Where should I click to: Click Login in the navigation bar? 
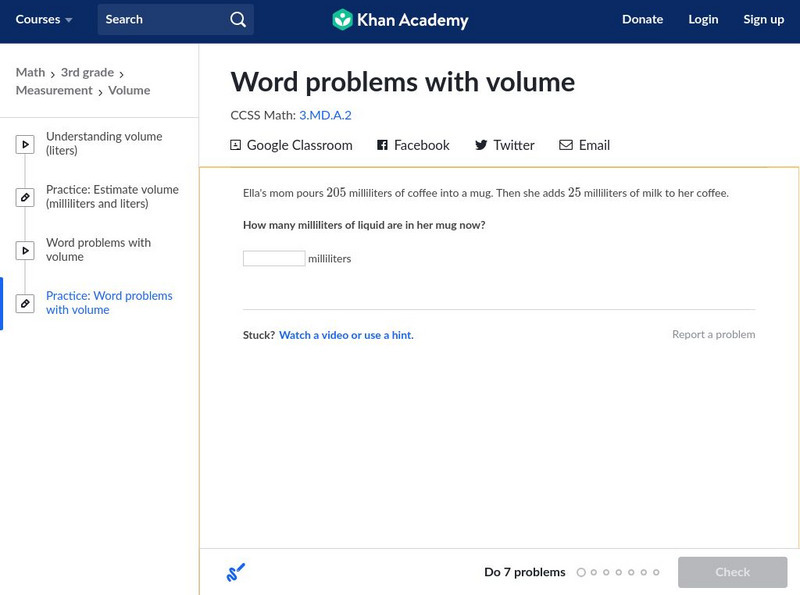pos(703,19)
